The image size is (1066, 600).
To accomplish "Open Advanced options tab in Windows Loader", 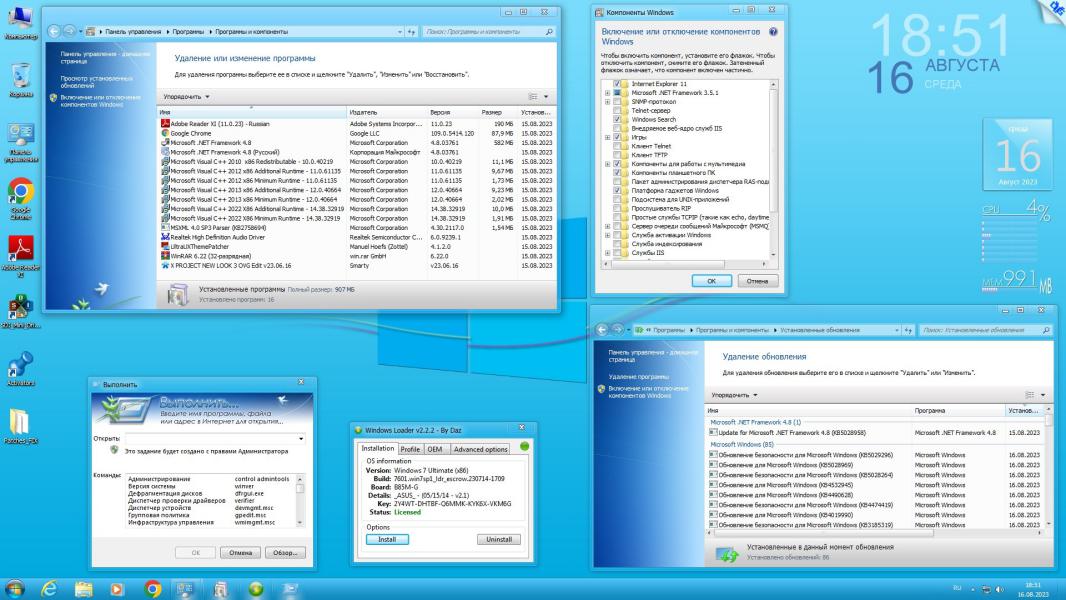I will 481,449.
